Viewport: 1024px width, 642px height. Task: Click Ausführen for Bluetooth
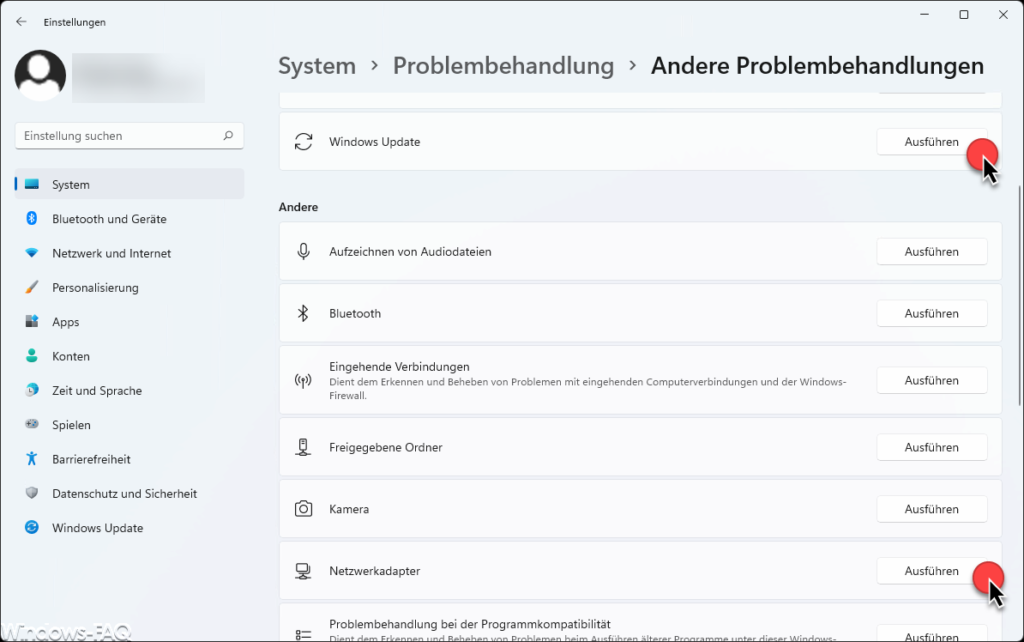click(x=931, y=313)
